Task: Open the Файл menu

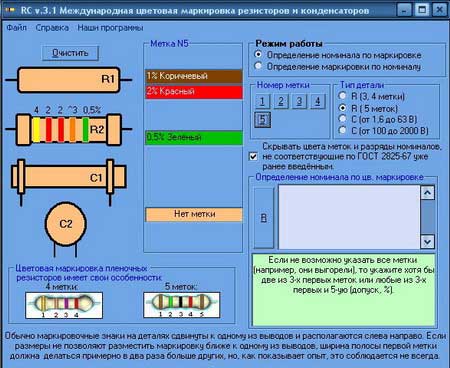Action: coord(16,28)
